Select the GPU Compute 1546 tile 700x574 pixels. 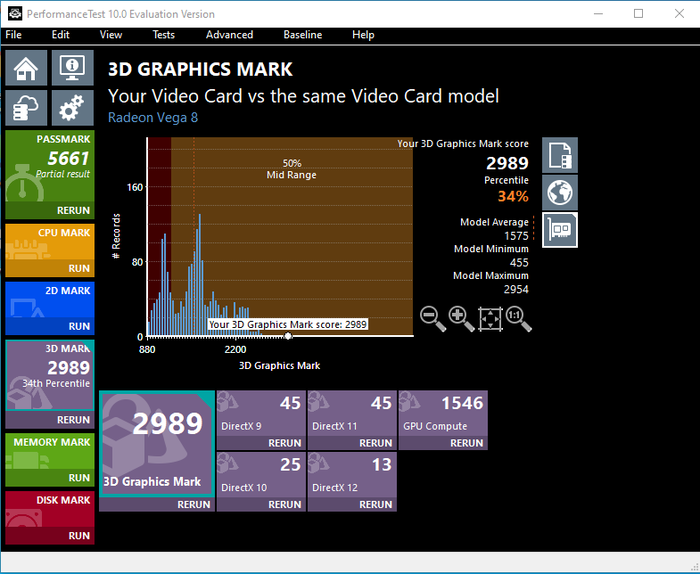pos(443,413)
